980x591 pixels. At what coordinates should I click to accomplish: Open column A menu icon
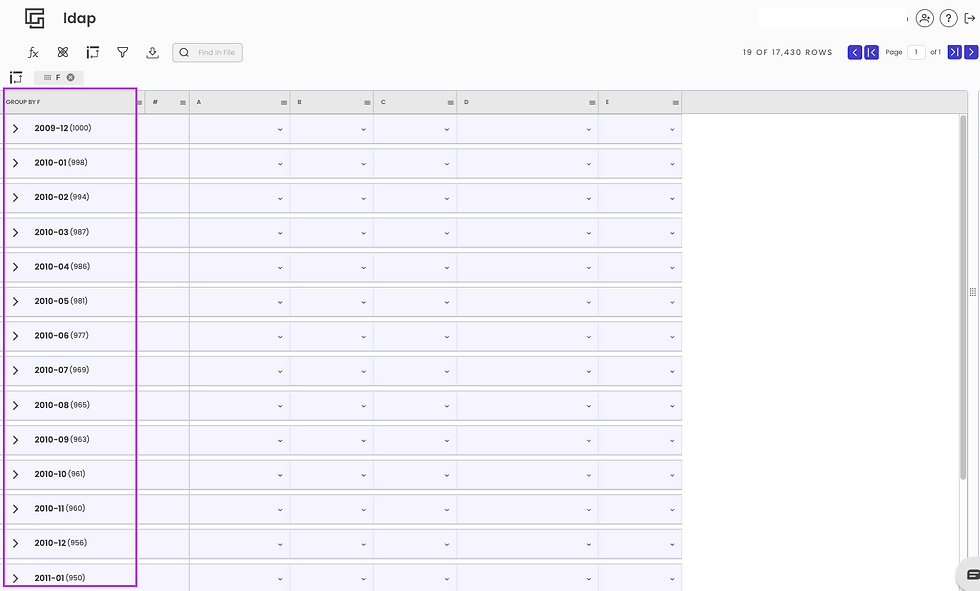[x=284, y=102]
